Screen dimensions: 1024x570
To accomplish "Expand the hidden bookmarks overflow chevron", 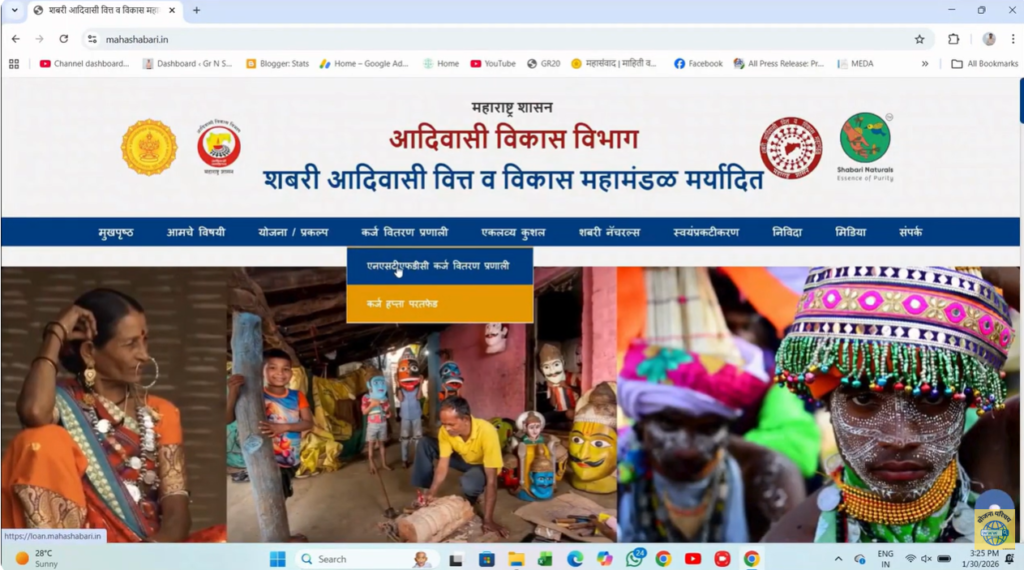I will [x=925, y=63].
